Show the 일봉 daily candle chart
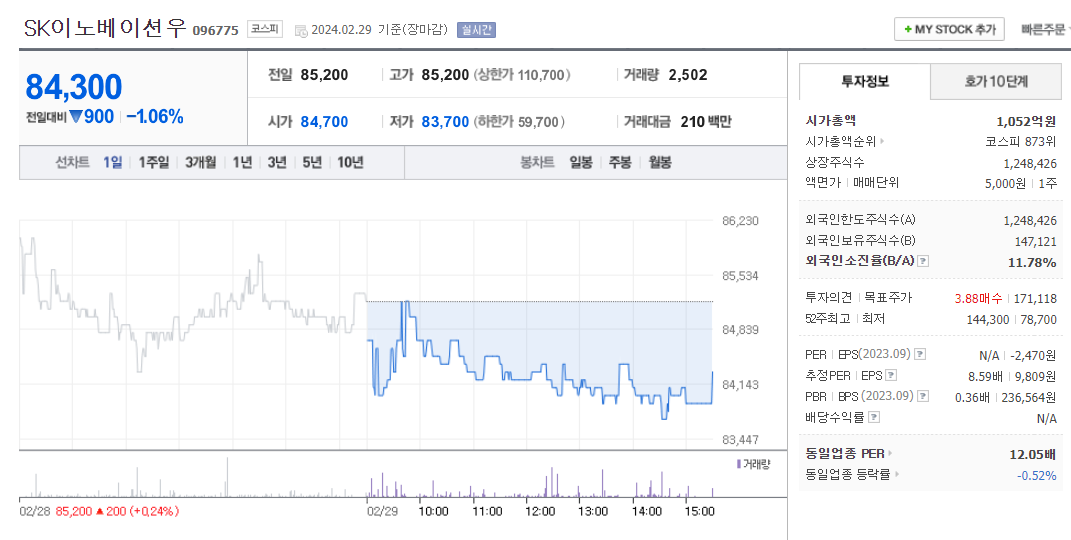Image resolution: width=1071 pixels, height=540 pixels. 581,162
